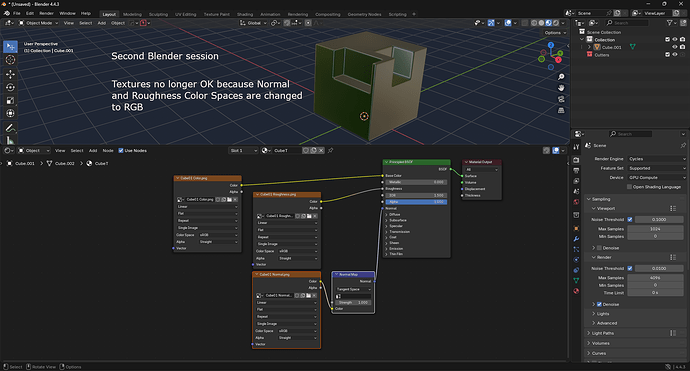Choose the Move tool

point(10,74)
